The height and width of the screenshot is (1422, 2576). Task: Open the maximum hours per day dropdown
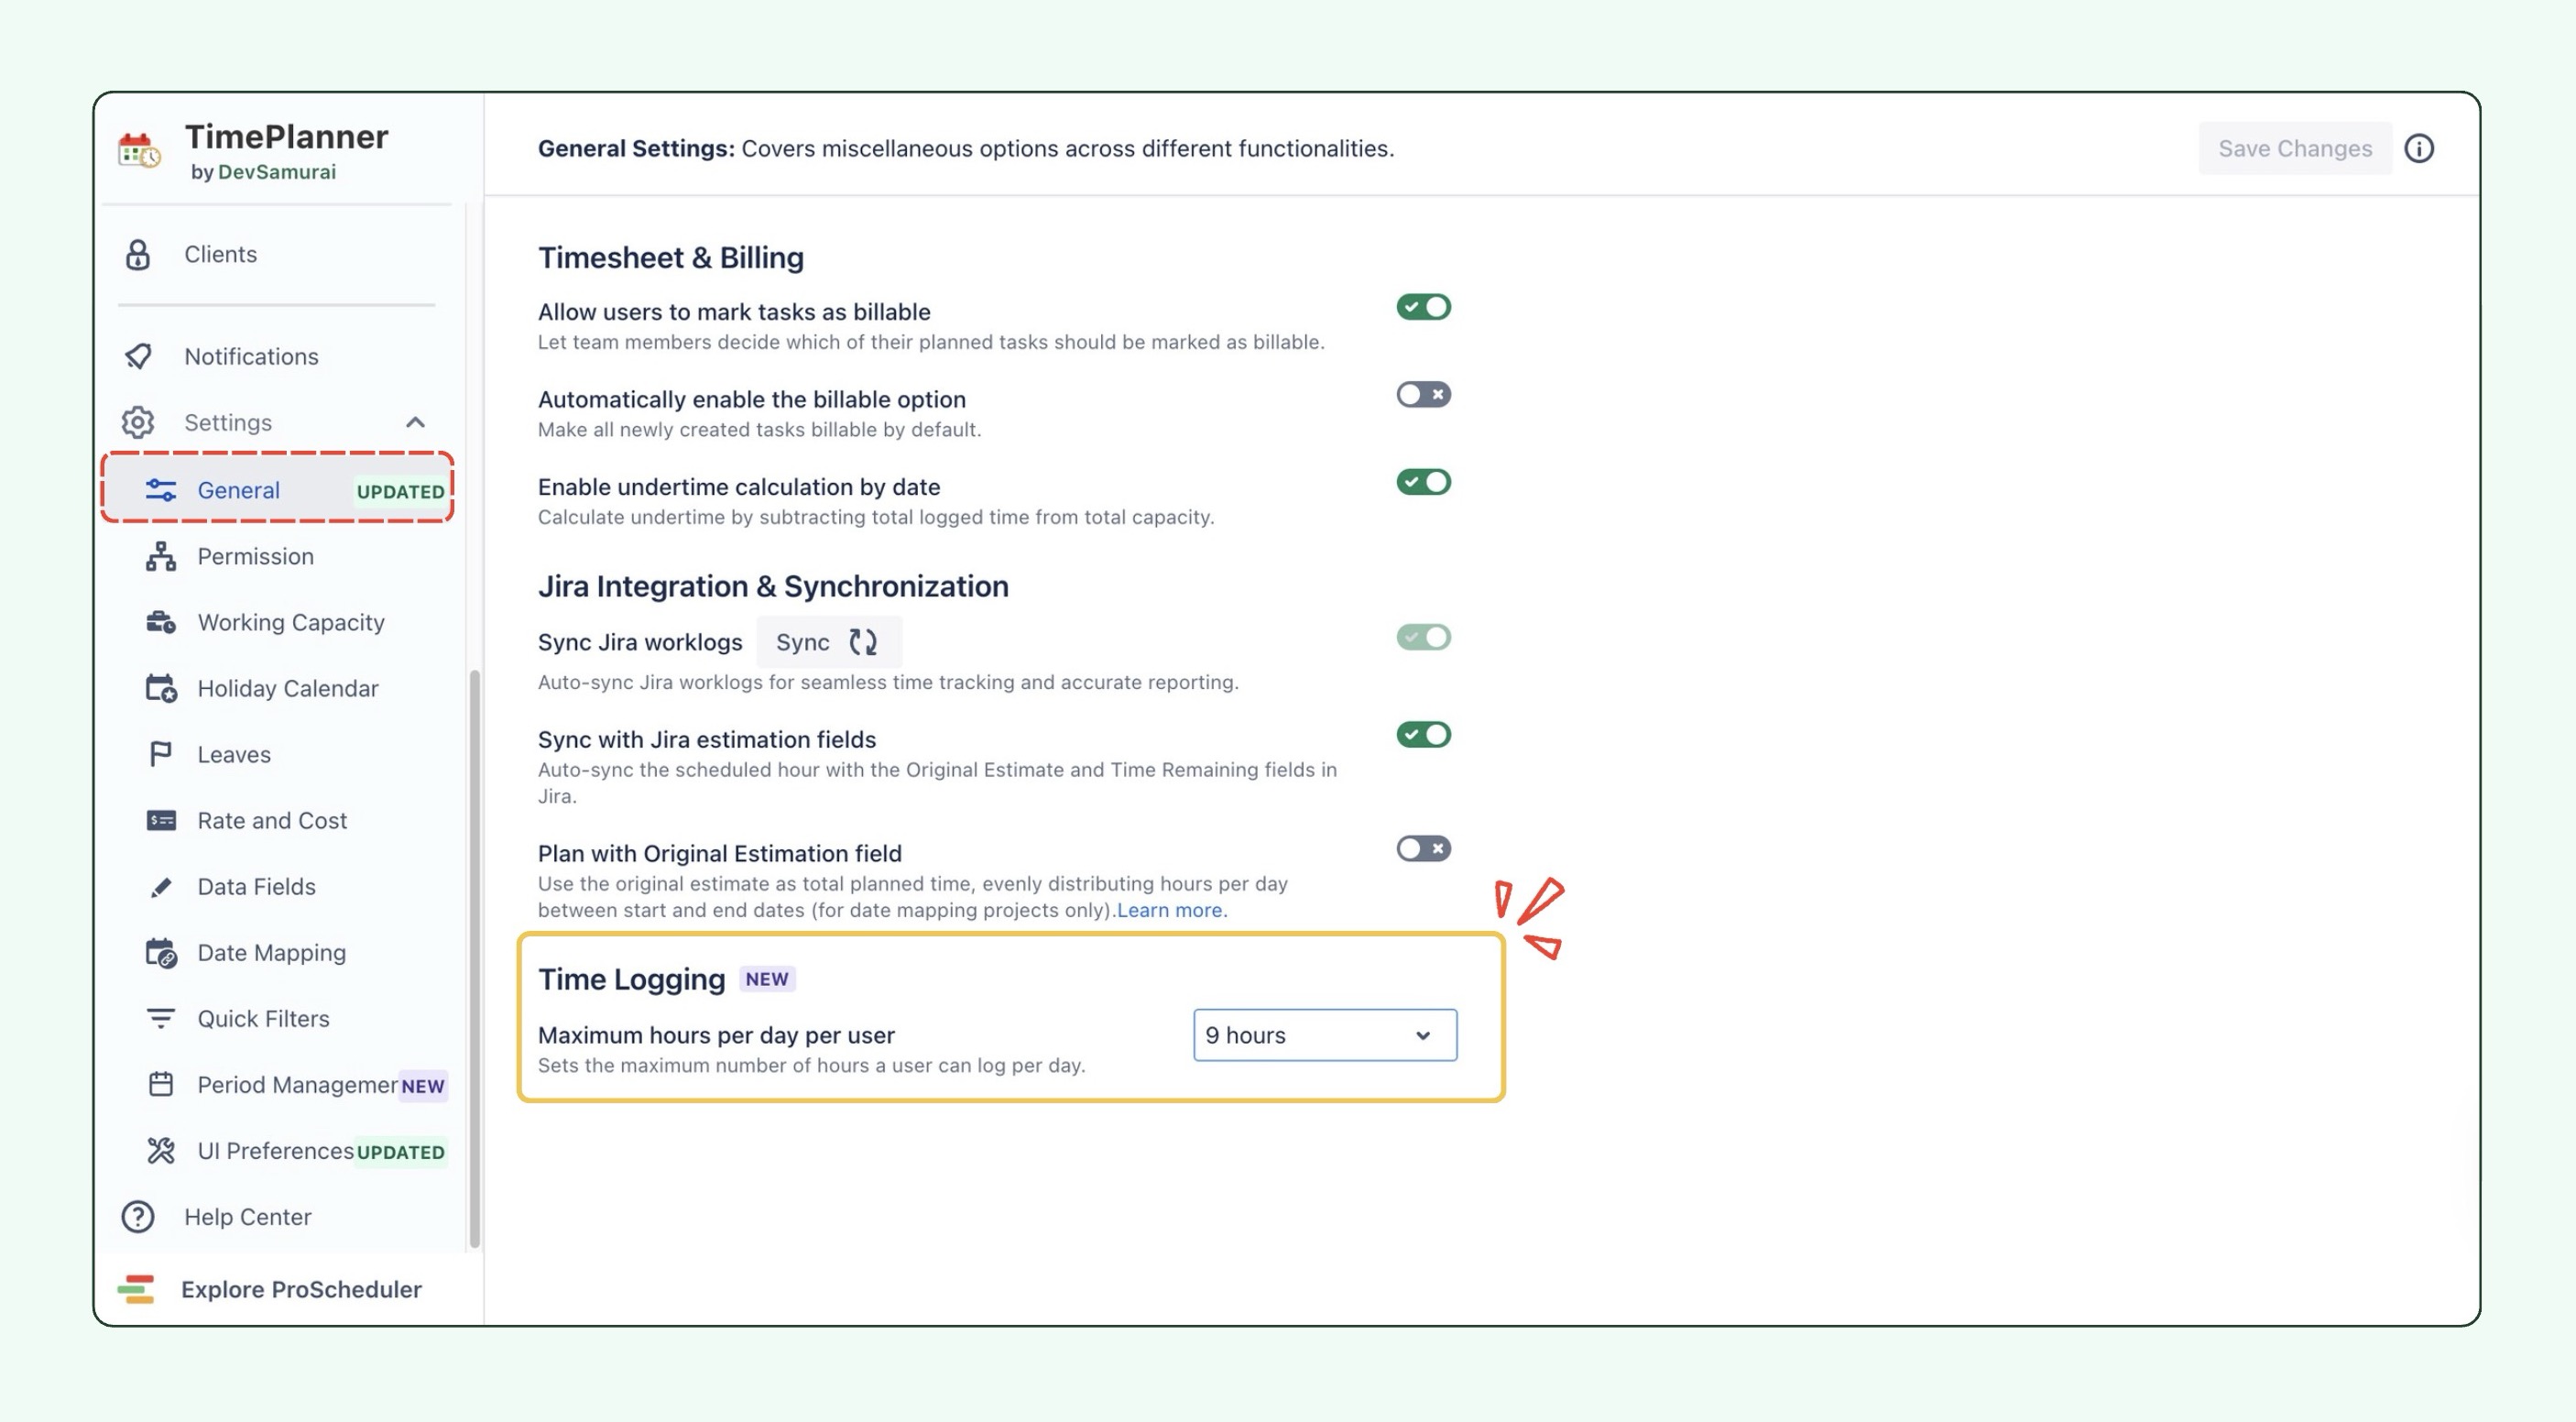(x=1324, y=1035)
